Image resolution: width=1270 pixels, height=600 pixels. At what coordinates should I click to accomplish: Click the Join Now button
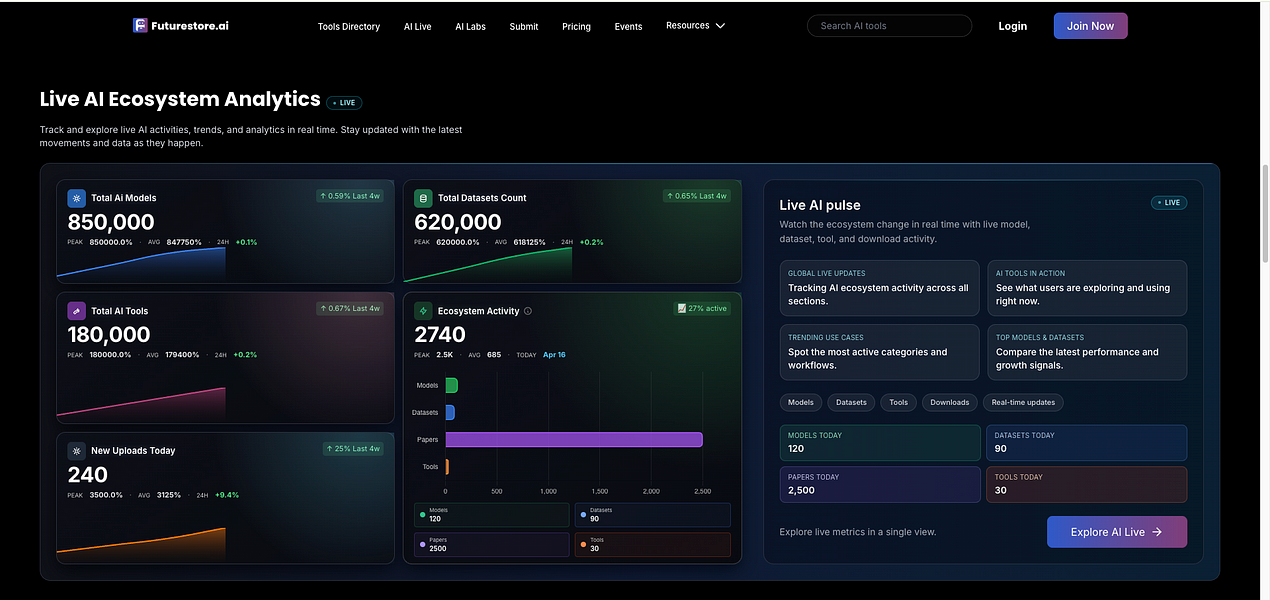[x=1090, y=26]
